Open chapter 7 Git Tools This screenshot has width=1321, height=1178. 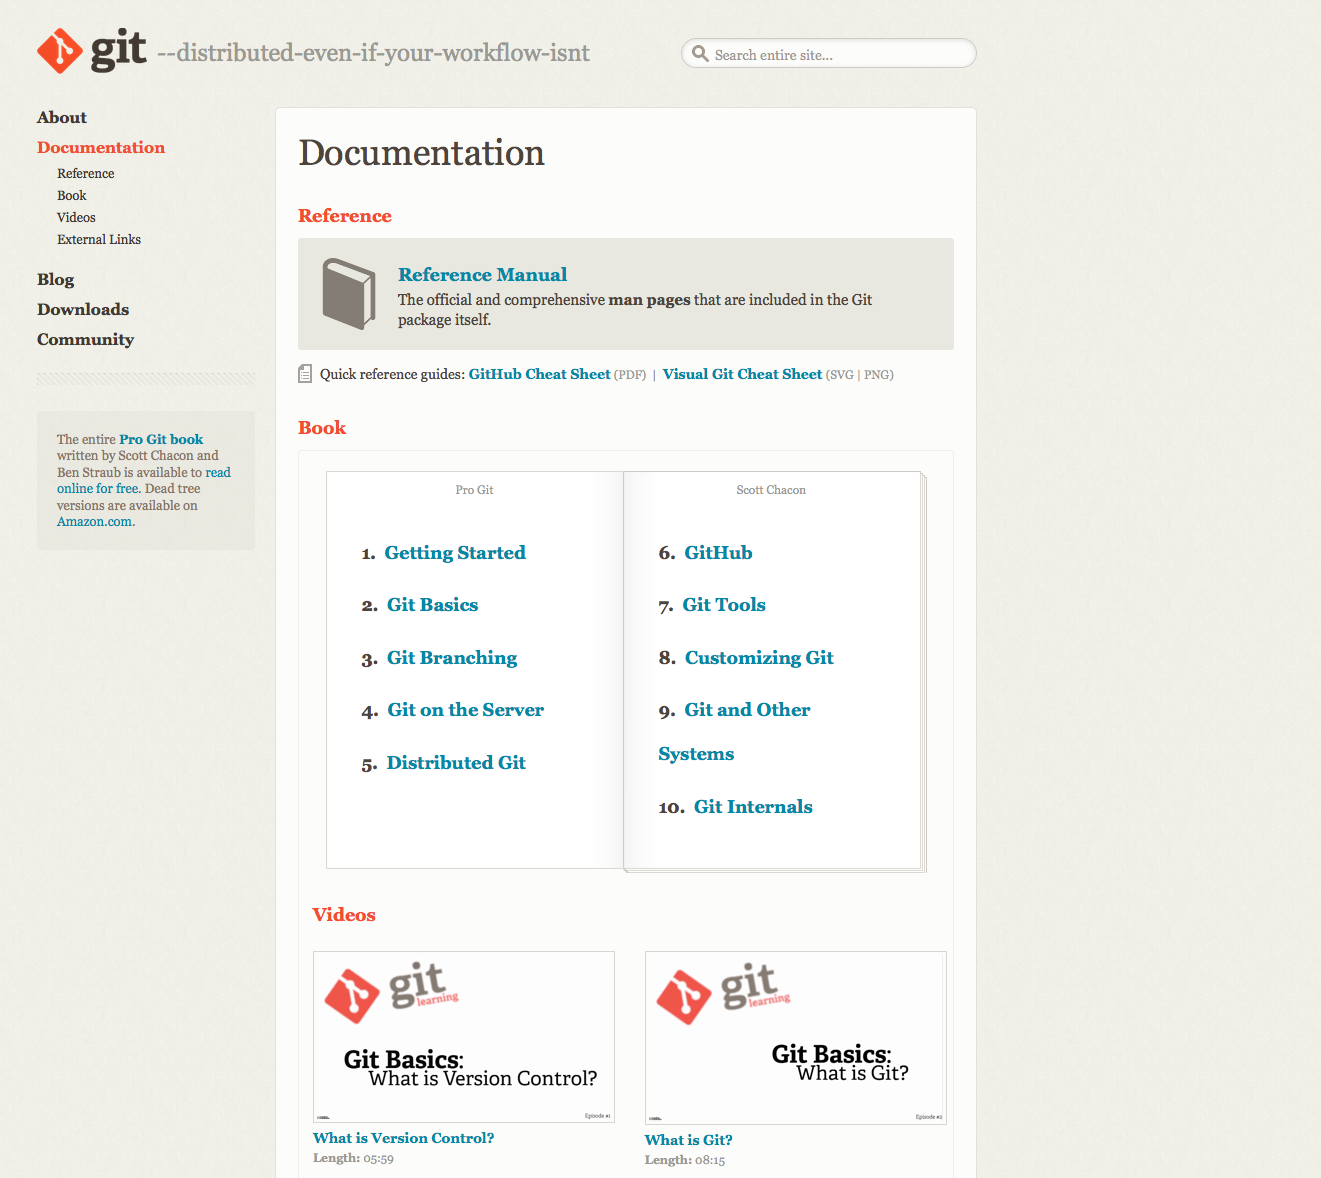pyautogui.click(x=724, y=605)
